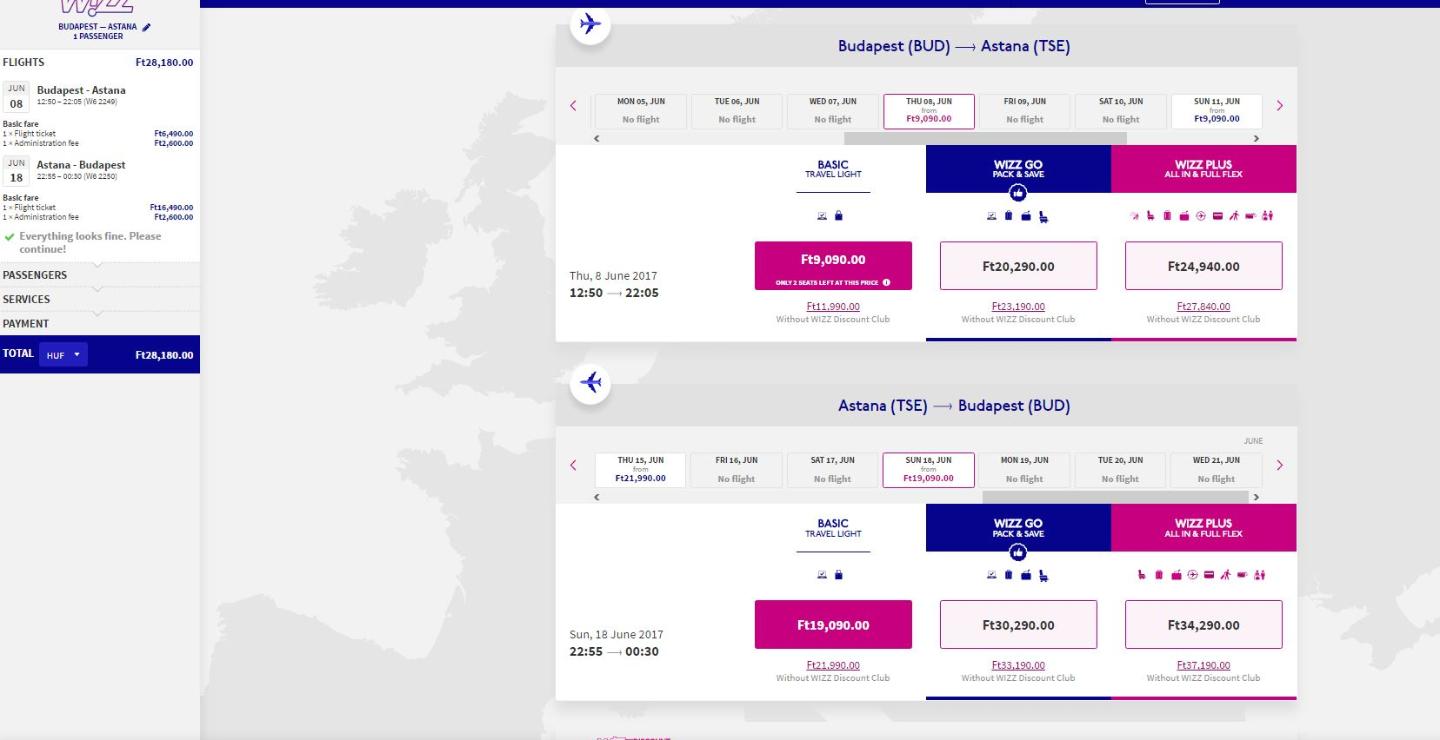
Task: Click the return date strip horizontal scrollbar thumb
Action: [1115, 496]
